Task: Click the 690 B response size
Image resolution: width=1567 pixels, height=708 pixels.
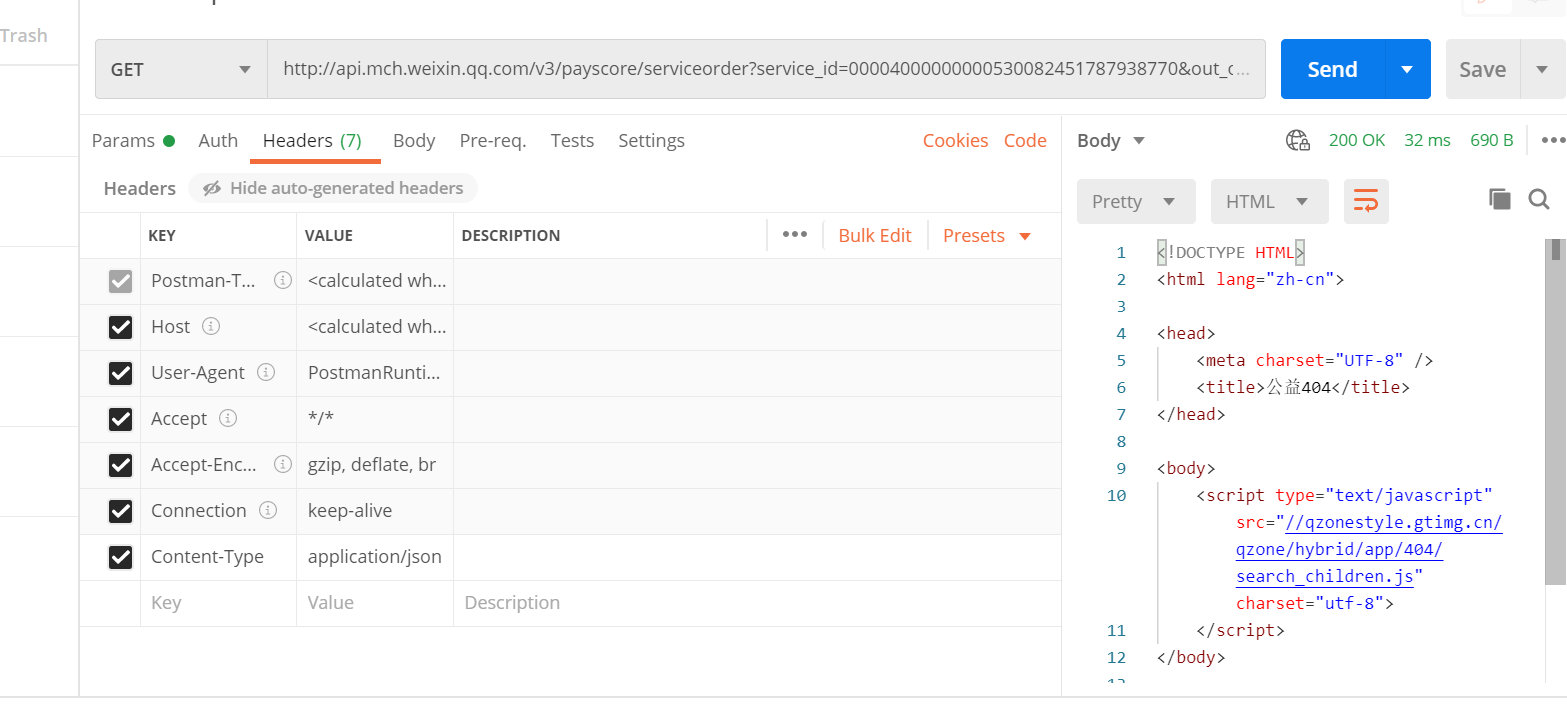Action: click(1492, 141)
